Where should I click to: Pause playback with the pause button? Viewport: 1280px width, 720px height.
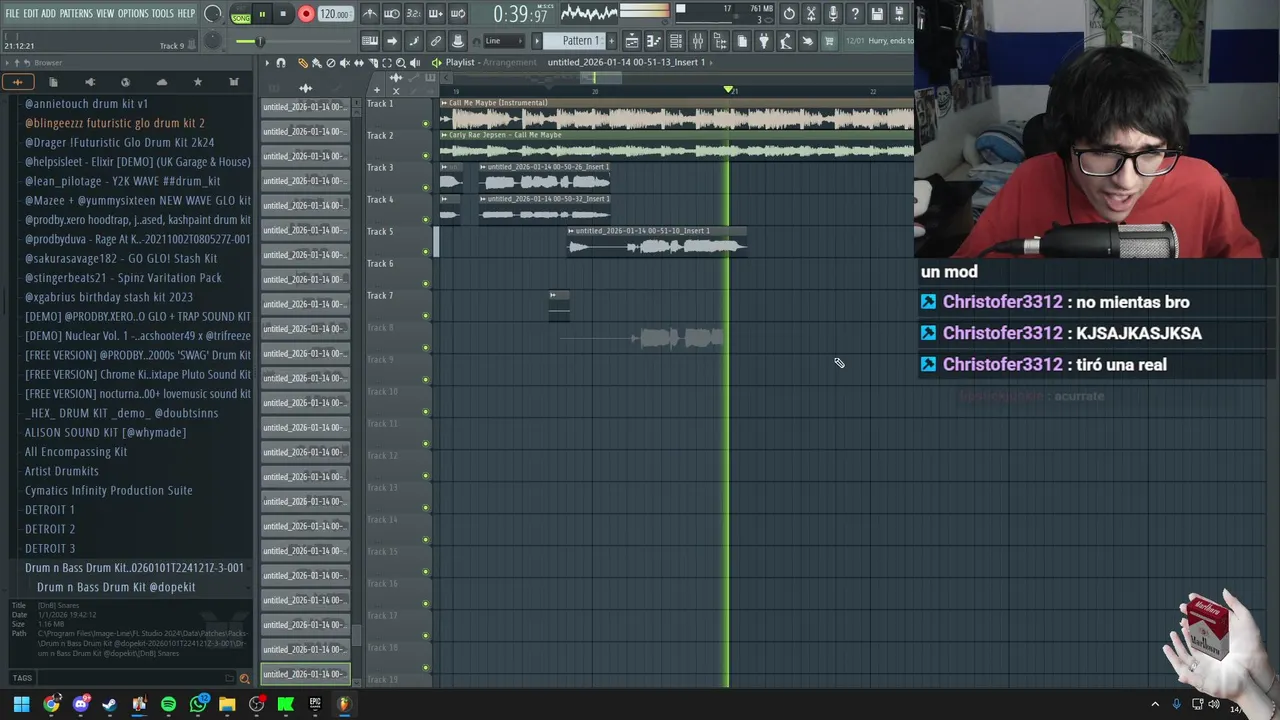pos(262,14)
